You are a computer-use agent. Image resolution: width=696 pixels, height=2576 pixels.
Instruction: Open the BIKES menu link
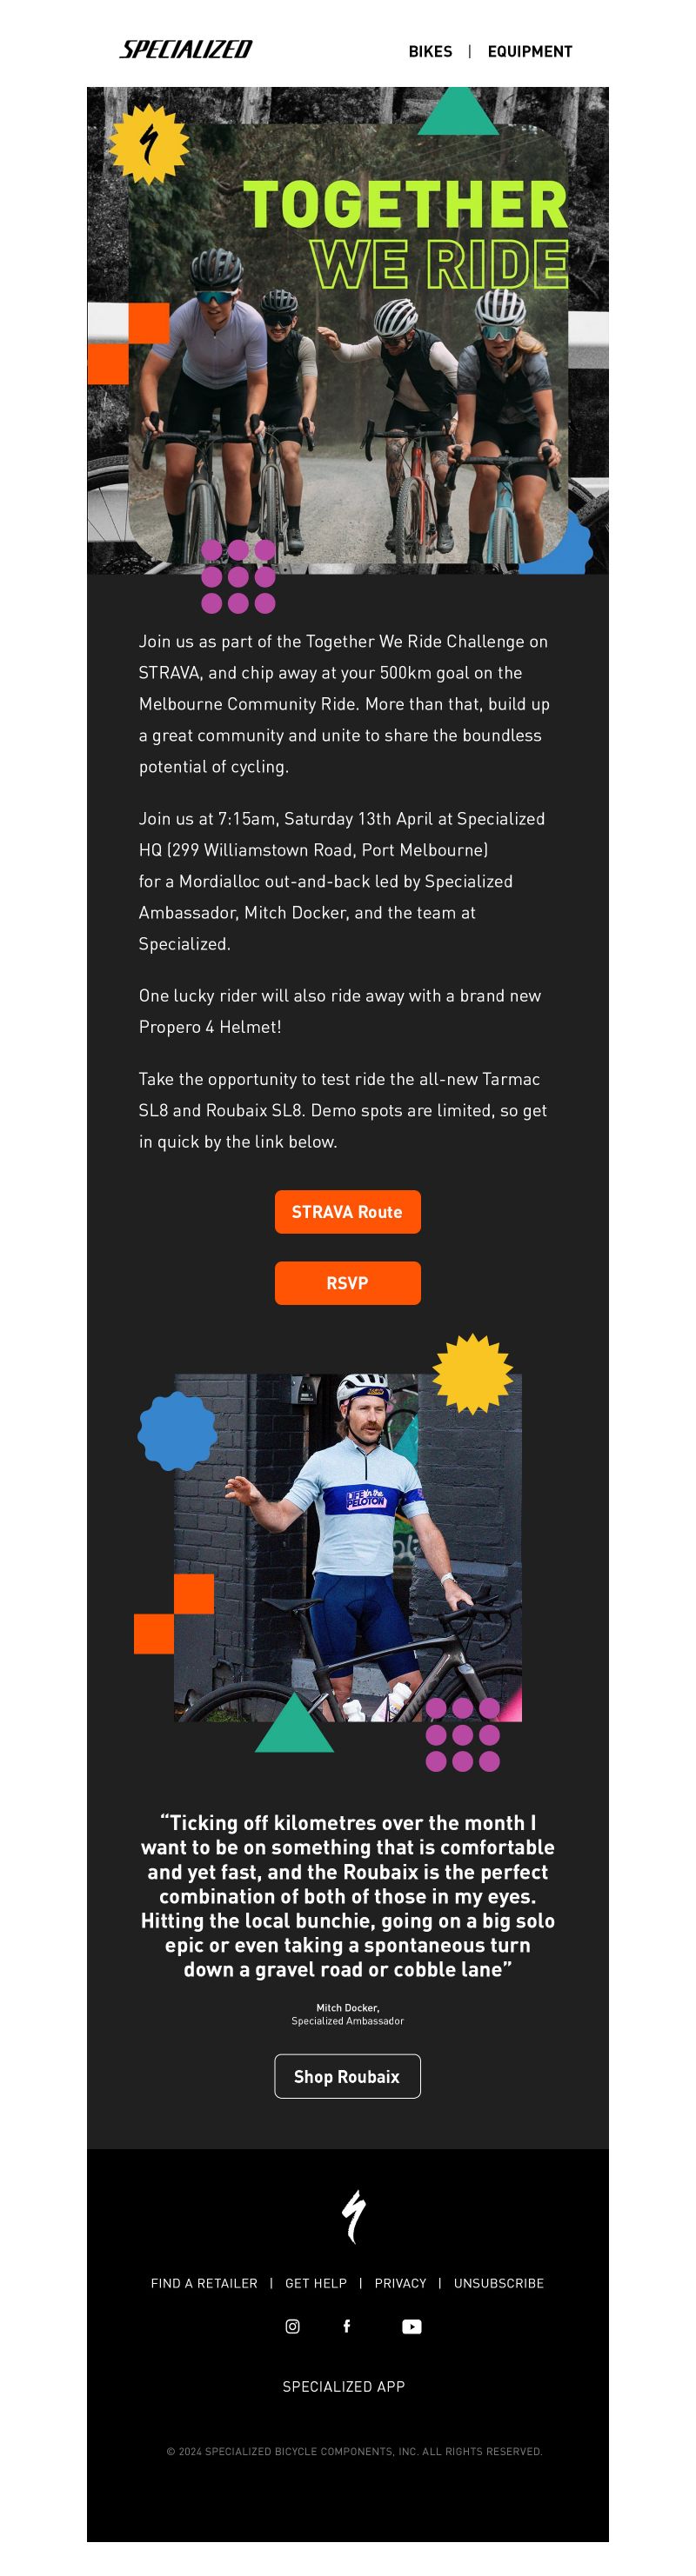coord(430,51)
